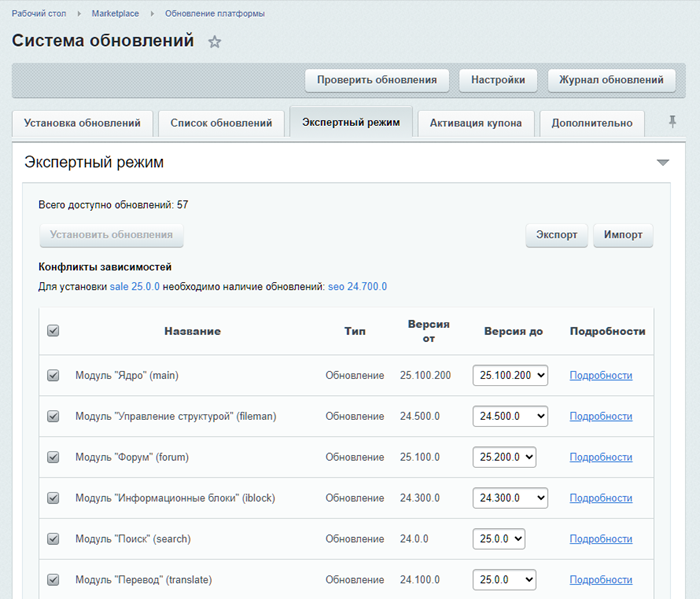The width and height of the screenshot is (700, 599).
Task: Uncheck the Поиск (search) module checkbox
Action: pos(53,539)
